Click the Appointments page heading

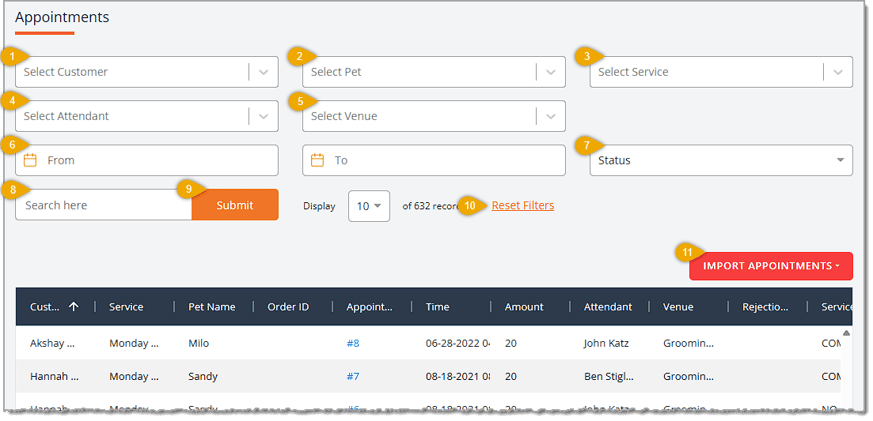pyautogui.click(x=62, y=17)
